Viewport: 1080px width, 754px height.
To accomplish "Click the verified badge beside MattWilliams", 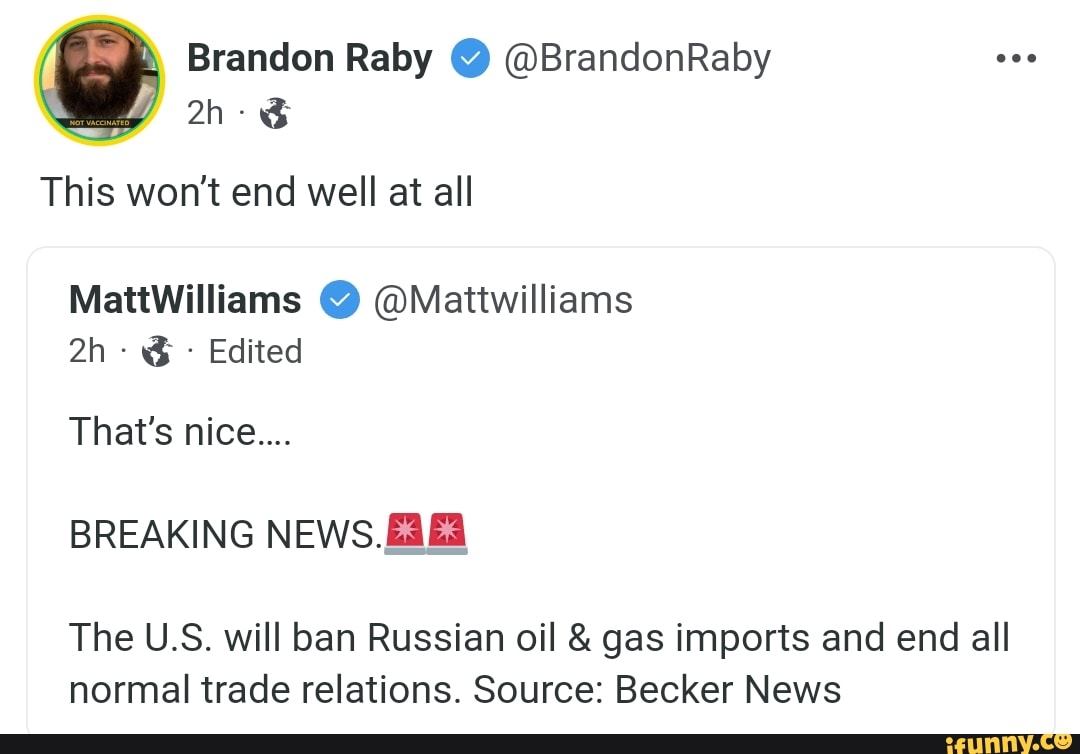I will coord(340,300).
